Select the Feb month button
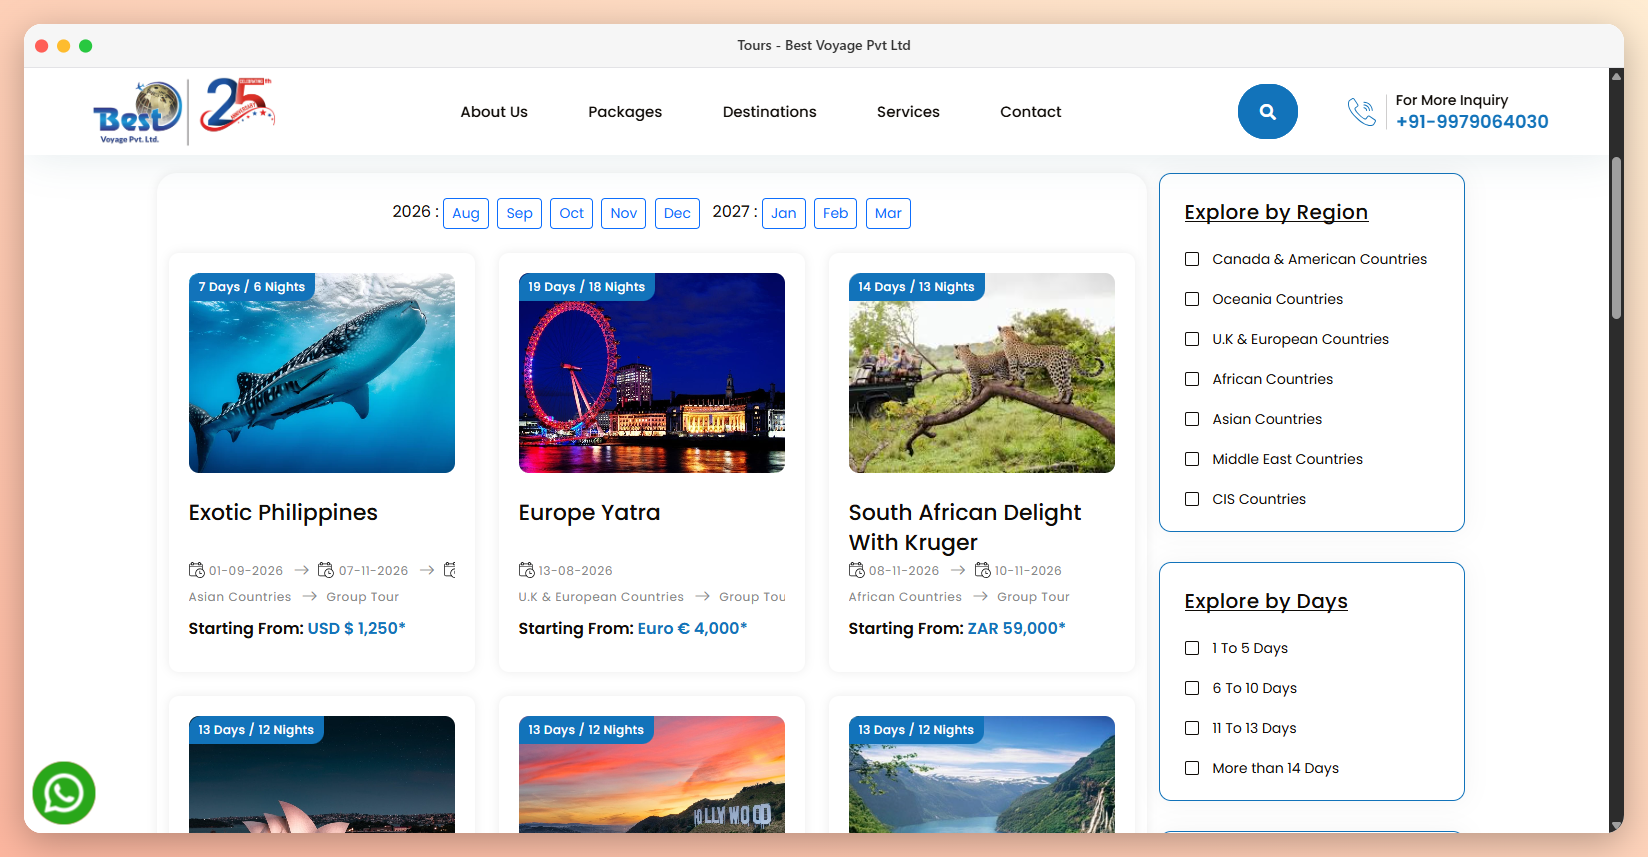 [836, 213]
